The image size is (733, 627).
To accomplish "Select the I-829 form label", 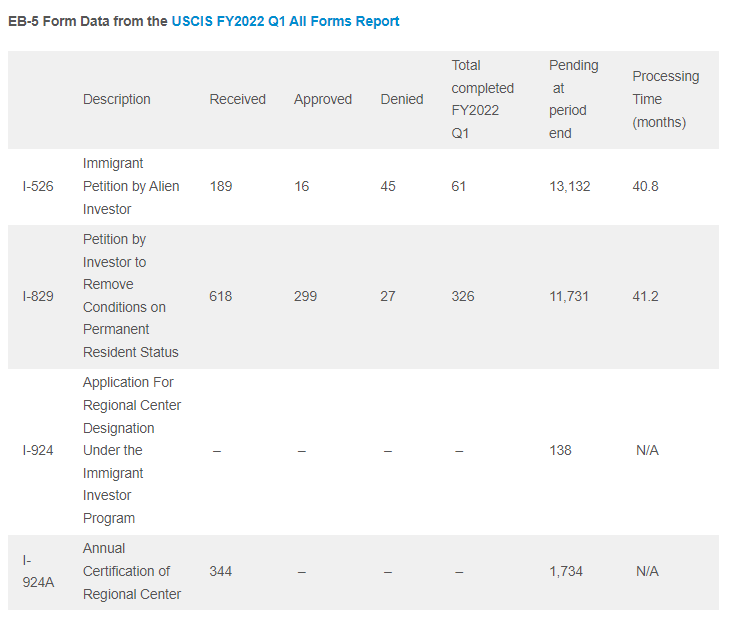I will [38, 296].
